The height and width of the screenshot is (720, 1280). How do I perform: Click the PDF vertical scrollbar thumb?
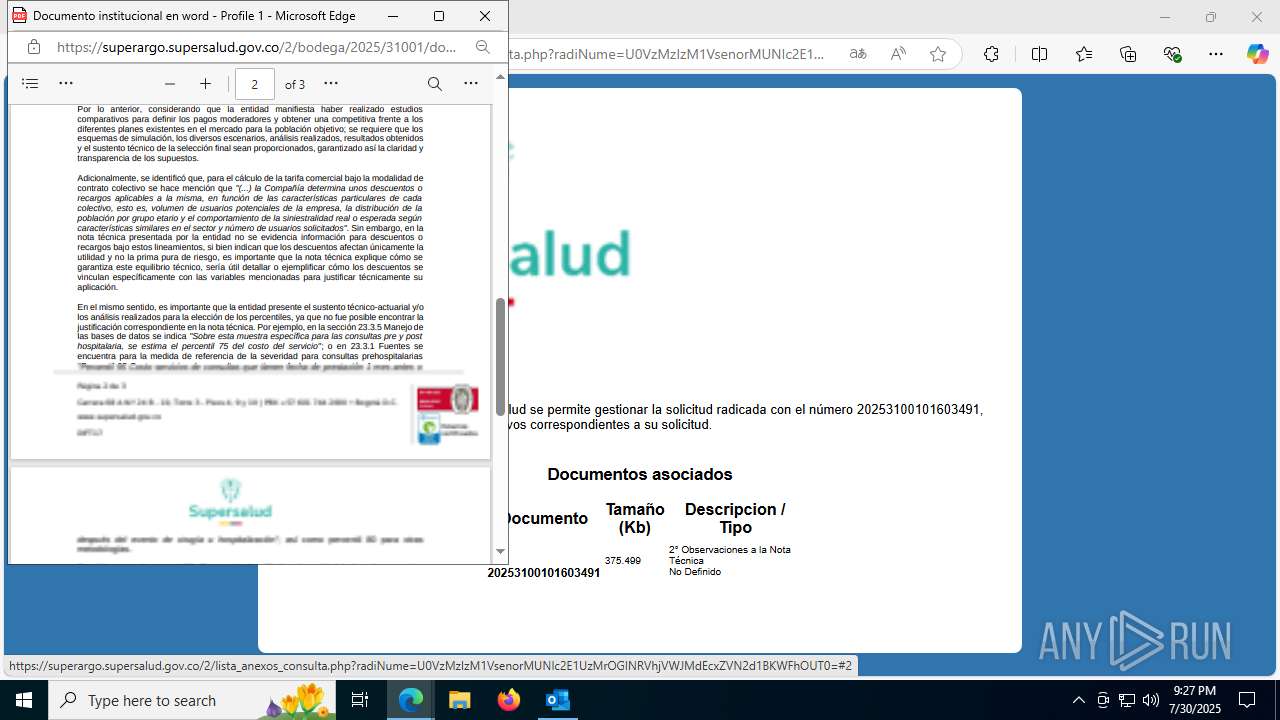pyautogui.click(x=501, y=356)
